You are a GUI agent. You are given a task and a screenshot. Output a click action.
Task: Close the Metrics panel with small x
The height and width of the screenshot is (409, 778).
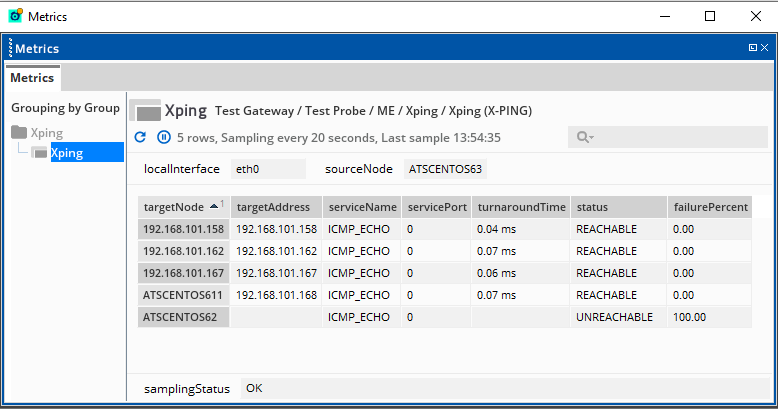(x=765, y=48)
